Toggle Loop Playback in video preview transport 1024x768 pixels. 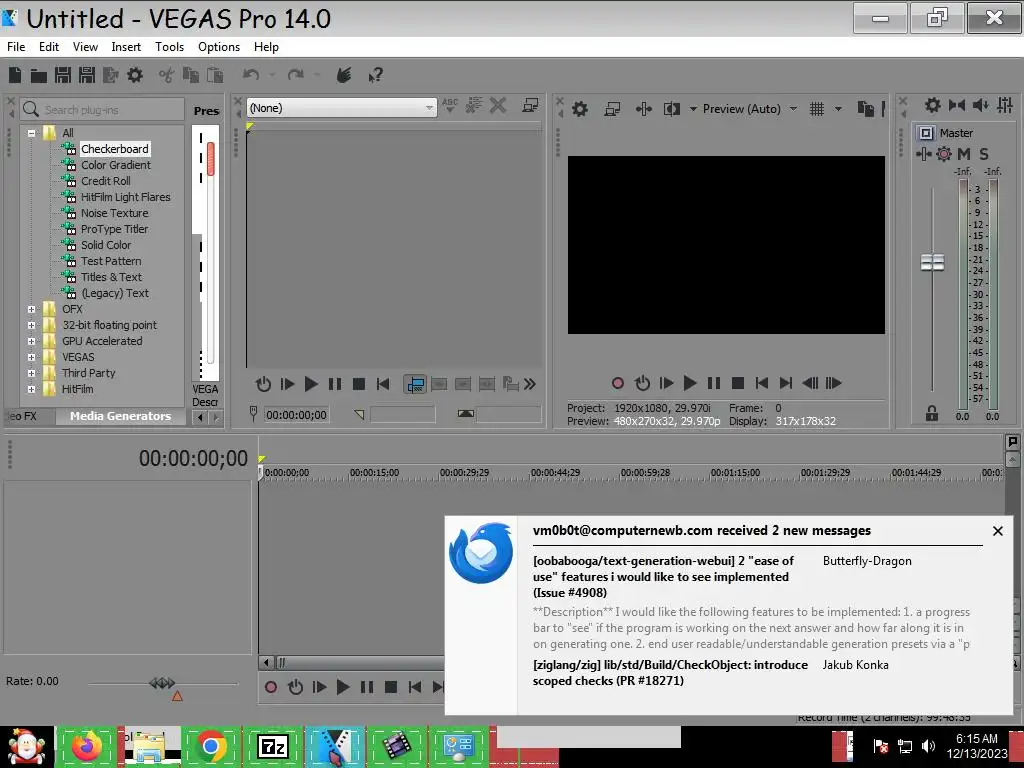pyautogui.click(x=642, y=383)
